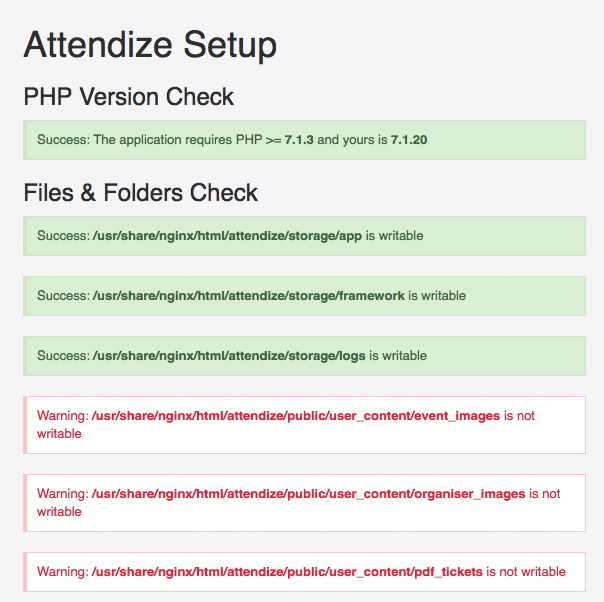Click the Attendize Setup page title
Viewport: 604px width, 602px height.
point(150,45)
